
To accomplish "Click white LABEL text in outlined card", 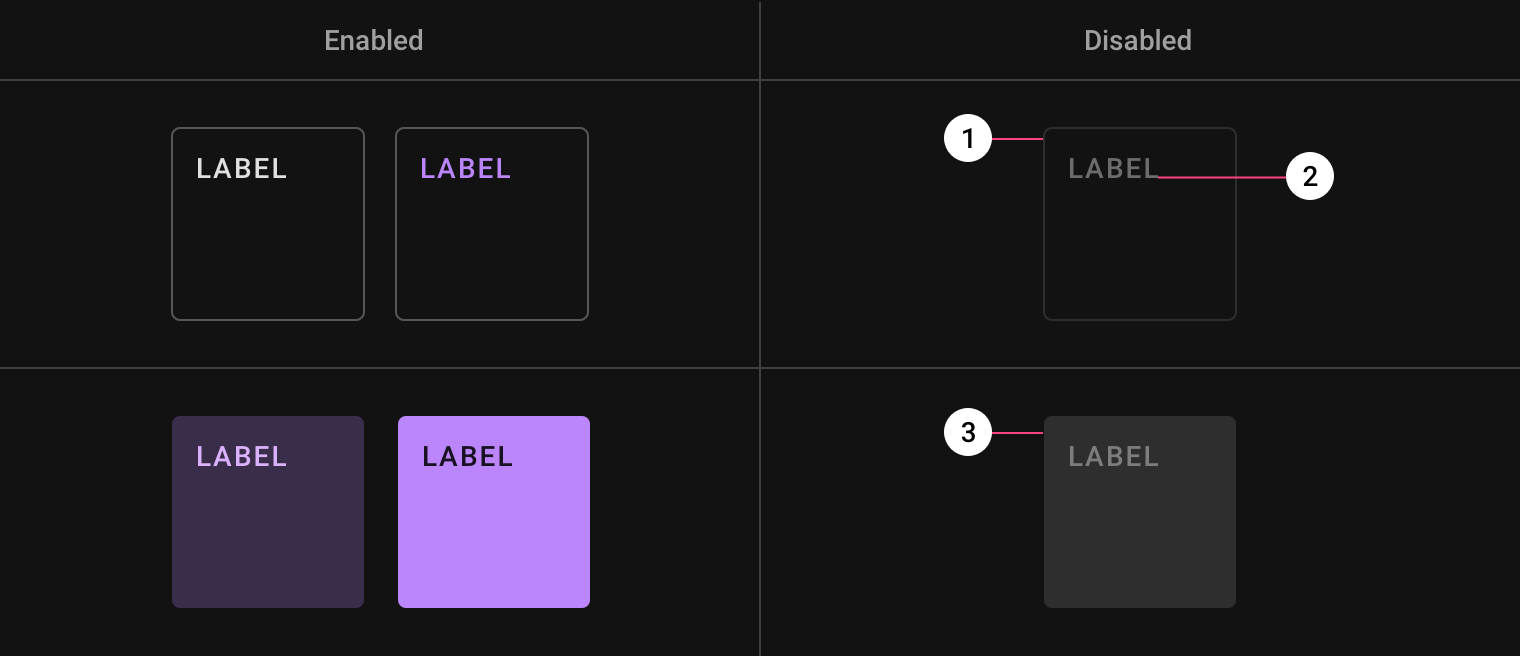I will 242,169.
